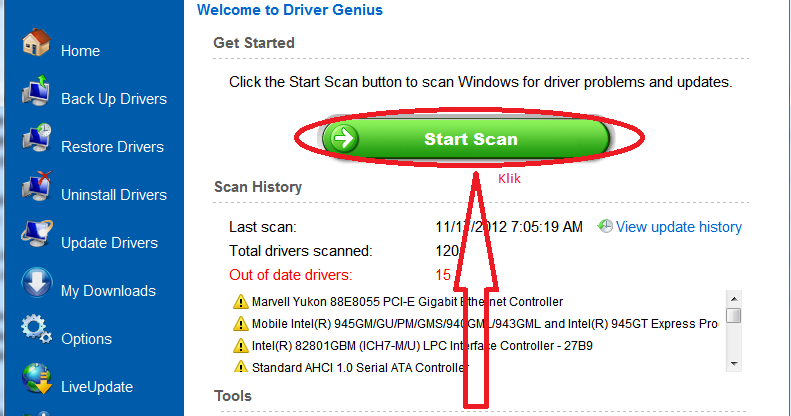The width and height of the screenshot is (791, 416).
Task: Open Update Drivers in the sidebar
Action: 109,243
